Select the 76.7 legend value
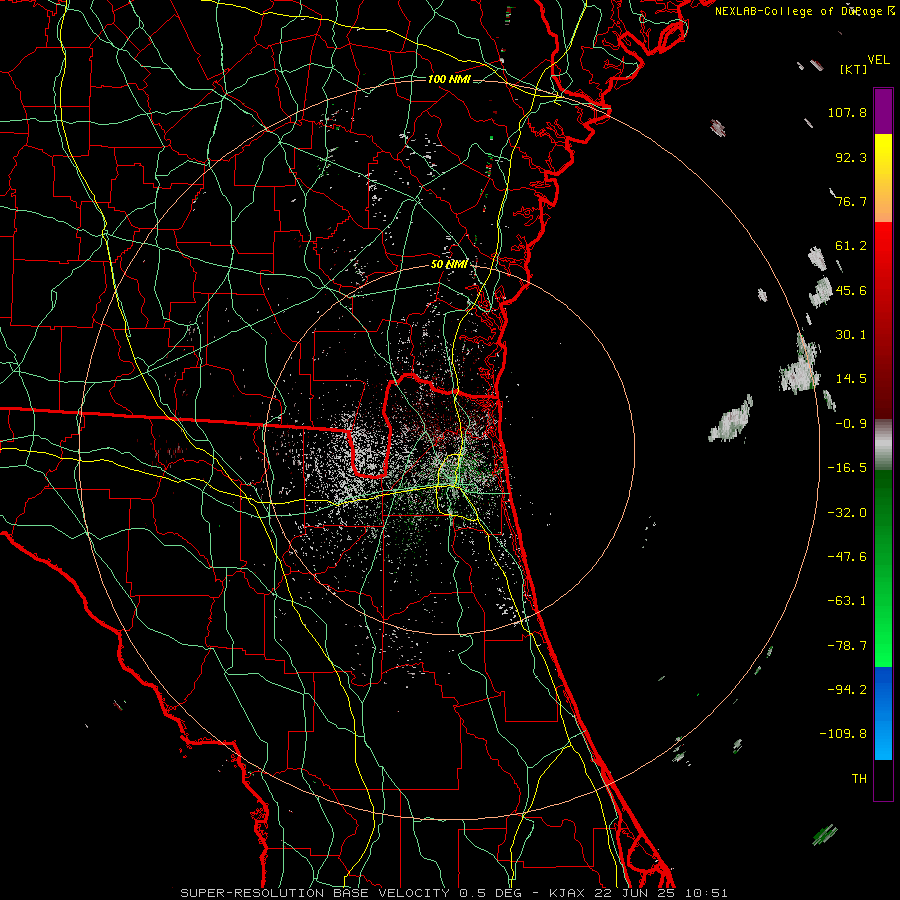900x900 pixels. tap(851, 201)
